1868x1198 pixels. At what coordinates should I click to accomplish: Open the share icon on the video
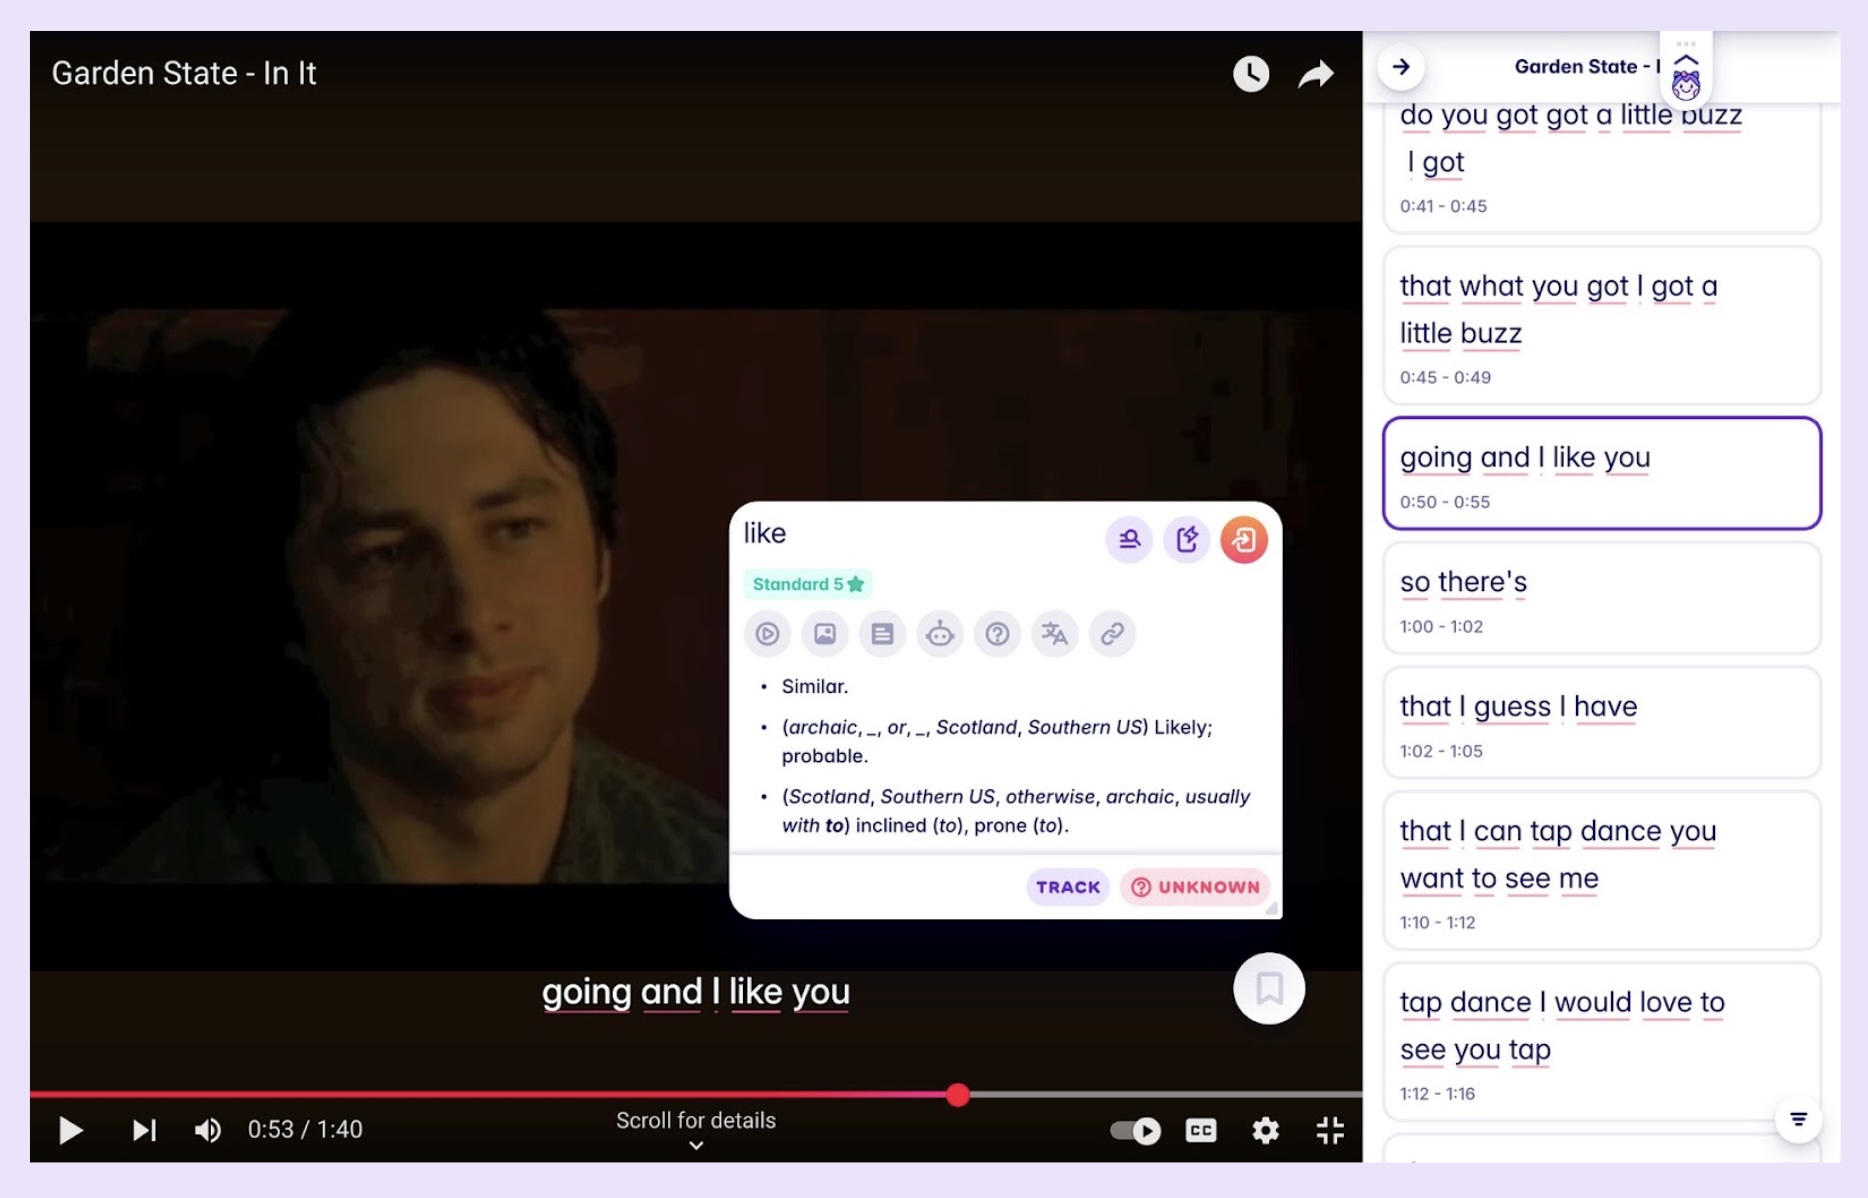click(1316, 72)
